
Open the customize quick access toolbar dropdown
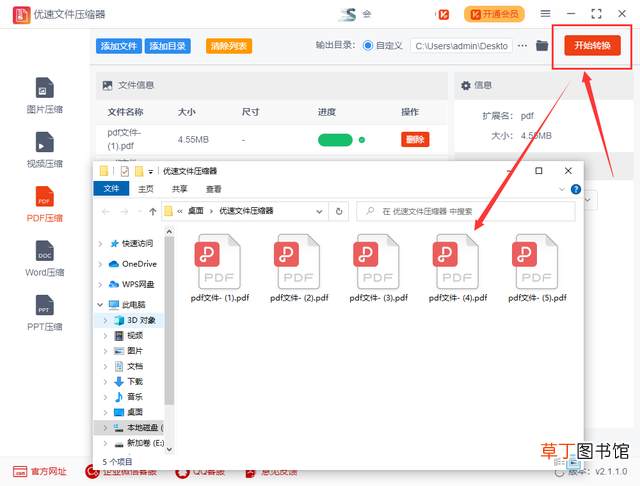tap(151, 172)
